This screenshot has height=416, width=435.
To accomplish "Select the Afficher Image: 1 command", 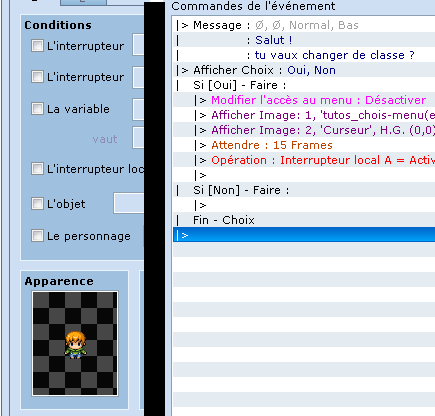I will 304,115.
